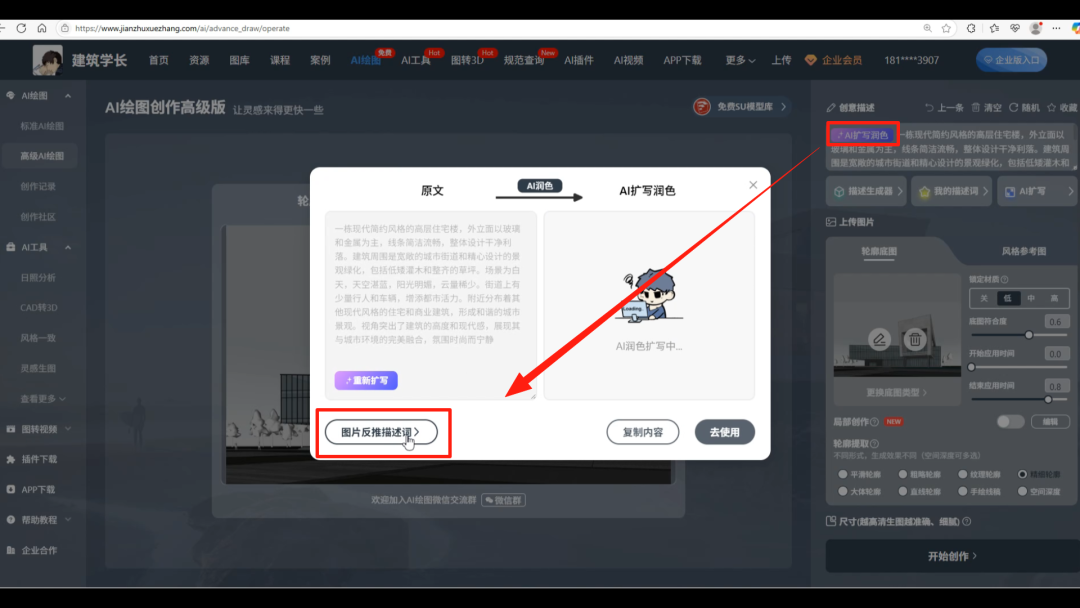Expand 帮助教程 sidebar section
The image size is (1080, 608).
click(68, 520)
